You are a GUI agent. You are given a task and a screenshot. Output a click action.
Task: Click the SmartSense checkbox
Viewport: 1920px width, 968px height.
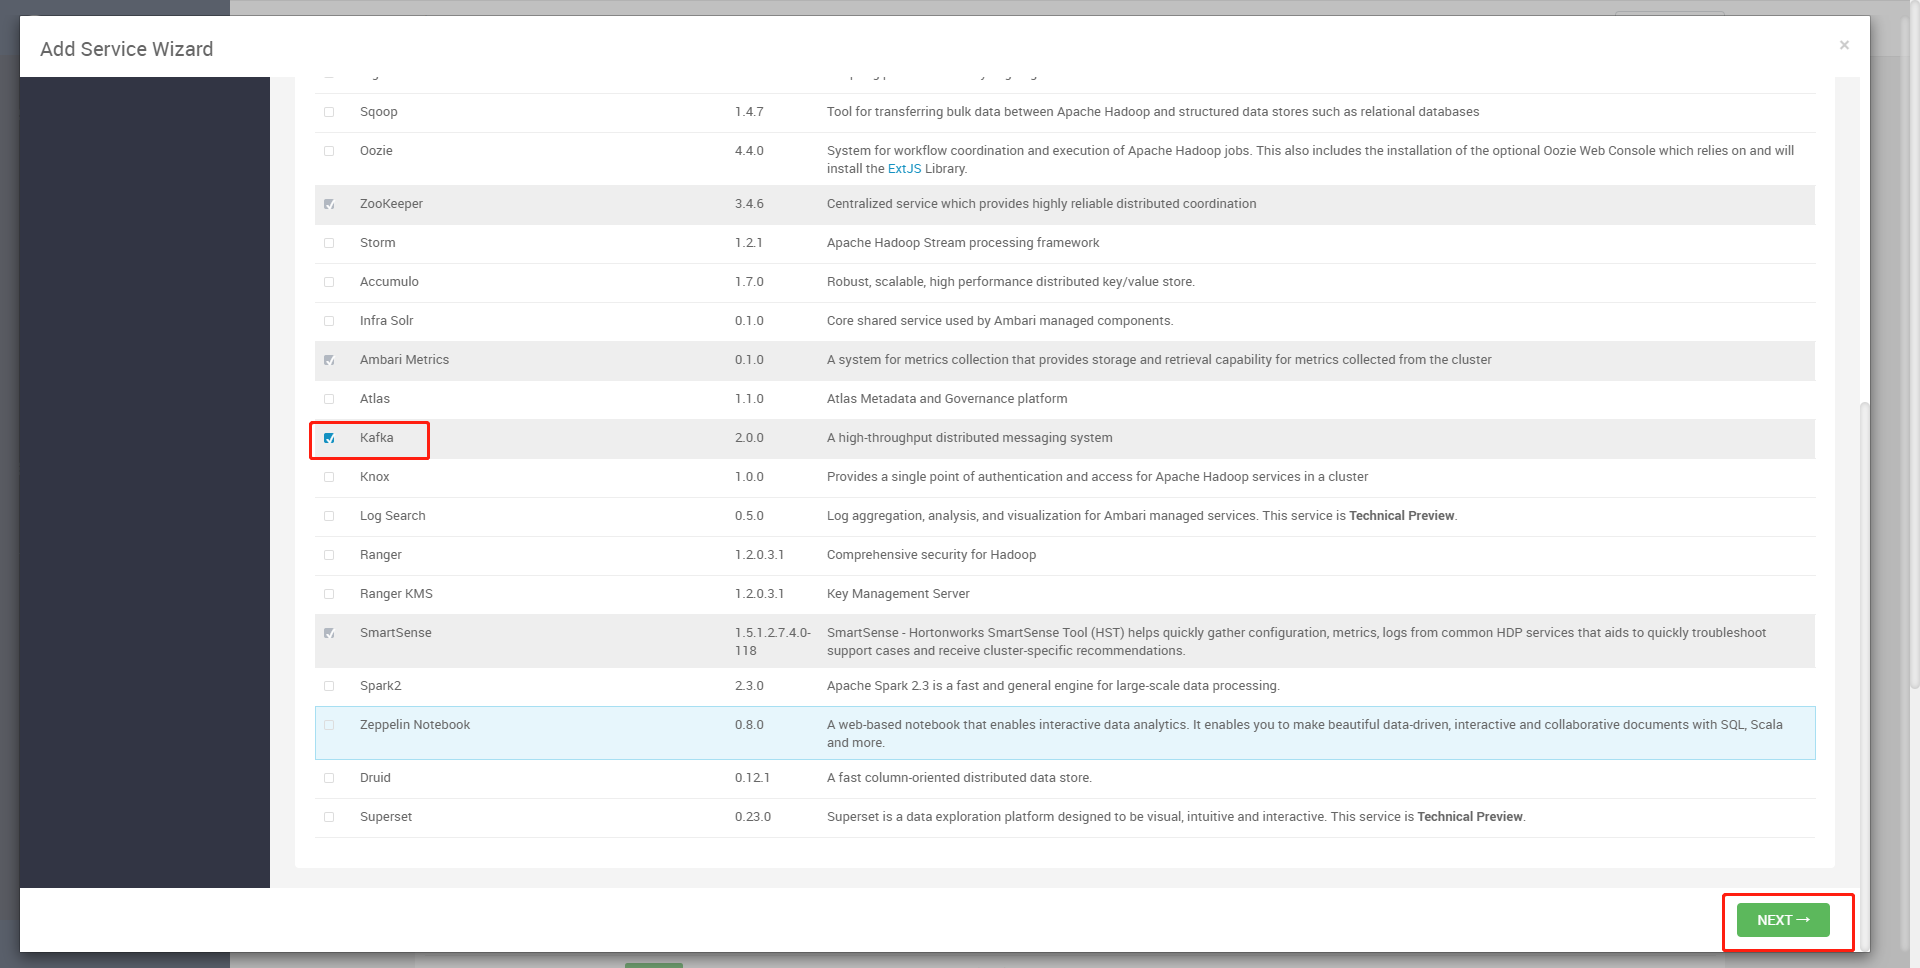click(x=329, y=633)
